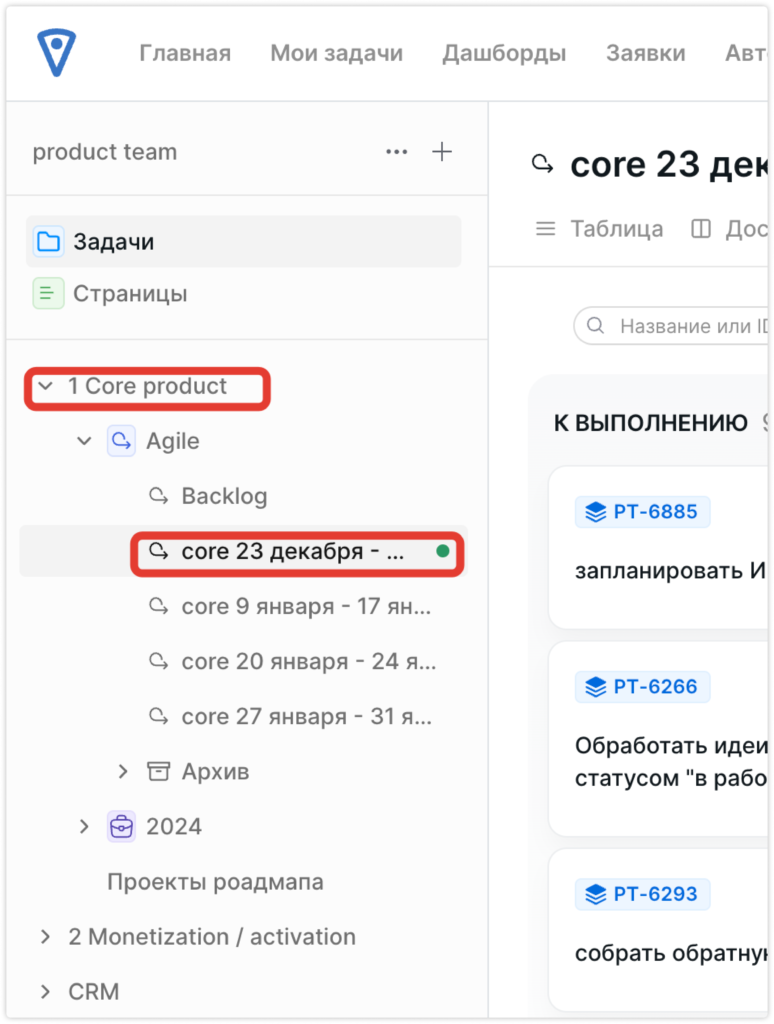Click the + button next to product team

coord(441,151)
